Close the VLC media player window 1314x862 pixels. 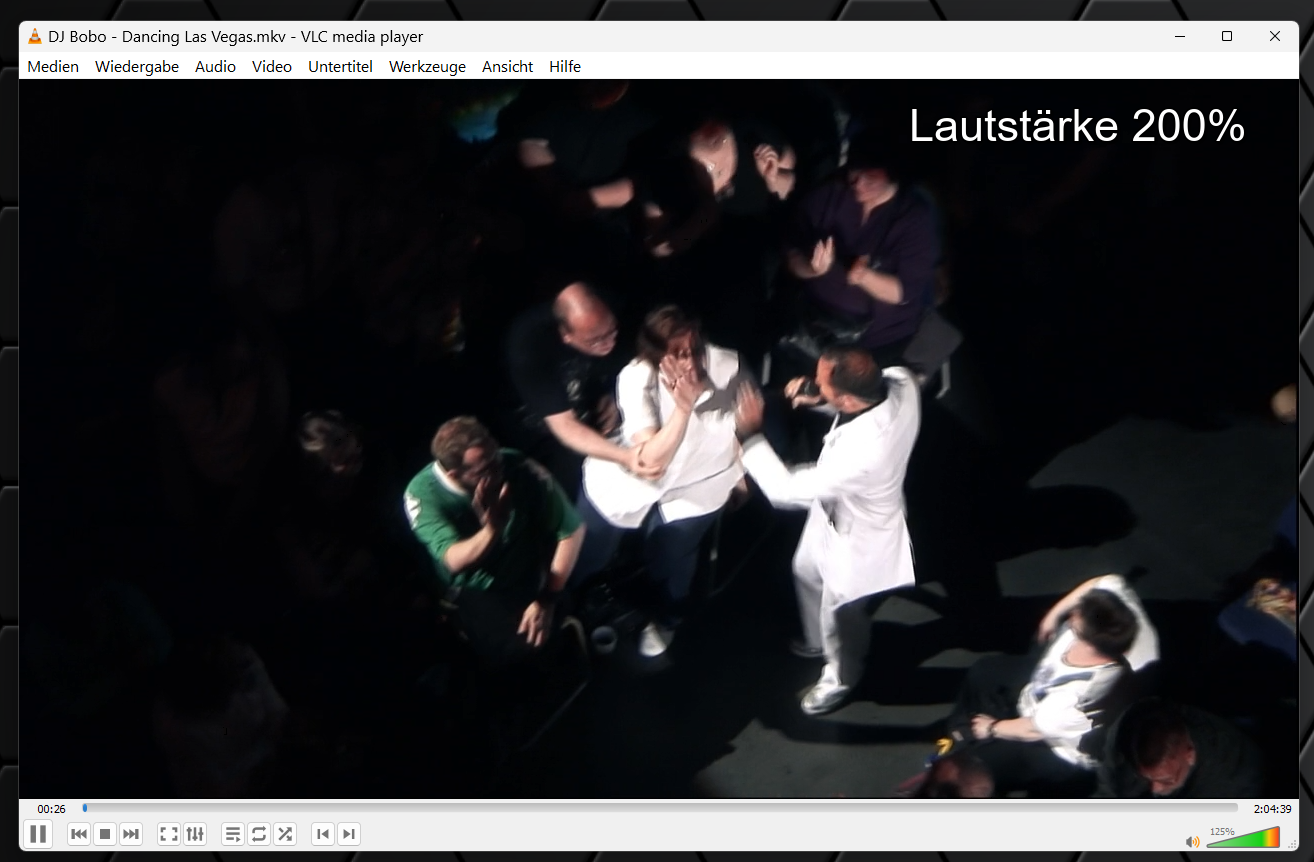click(x=1274, y=36)
